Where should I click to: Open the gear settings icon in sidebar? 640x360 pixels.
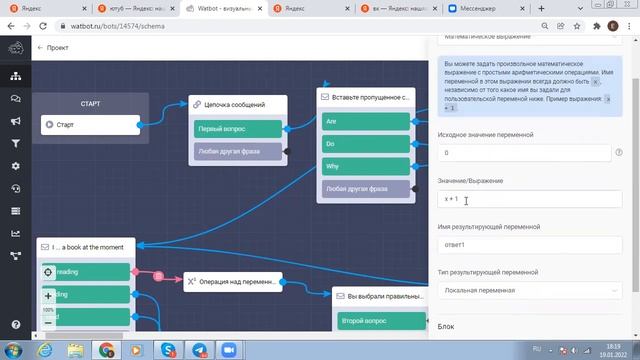[16, 166]
